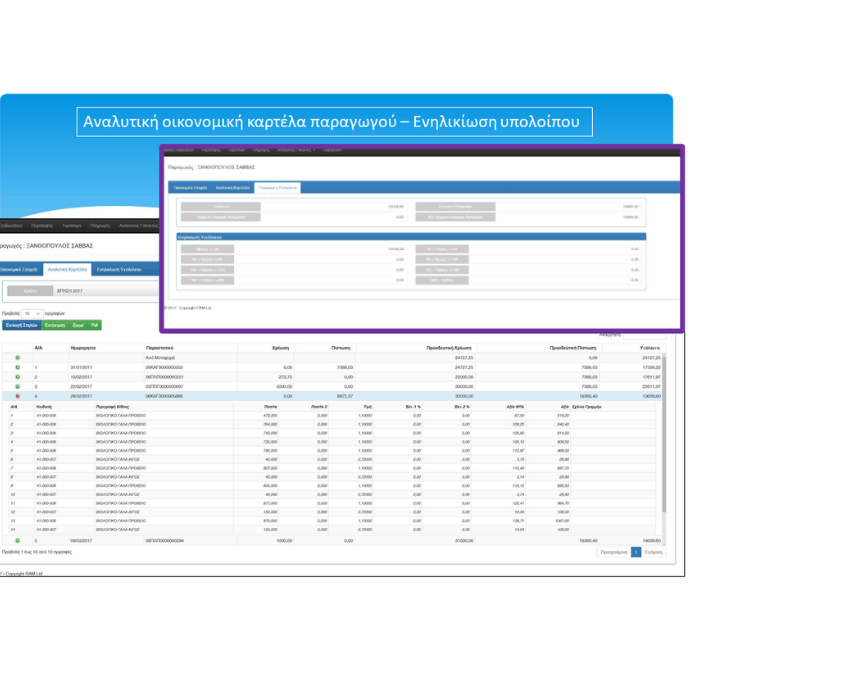Open Παραλαβές menu in back window navbar

point(42,226)
